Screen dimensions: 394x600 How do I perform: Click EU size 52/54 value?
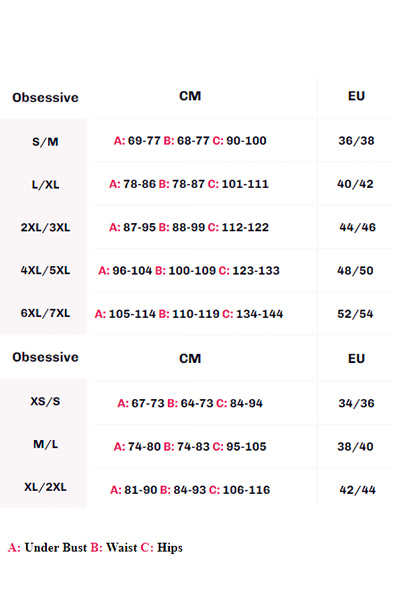pyautogui.click(x=355, y=314)
